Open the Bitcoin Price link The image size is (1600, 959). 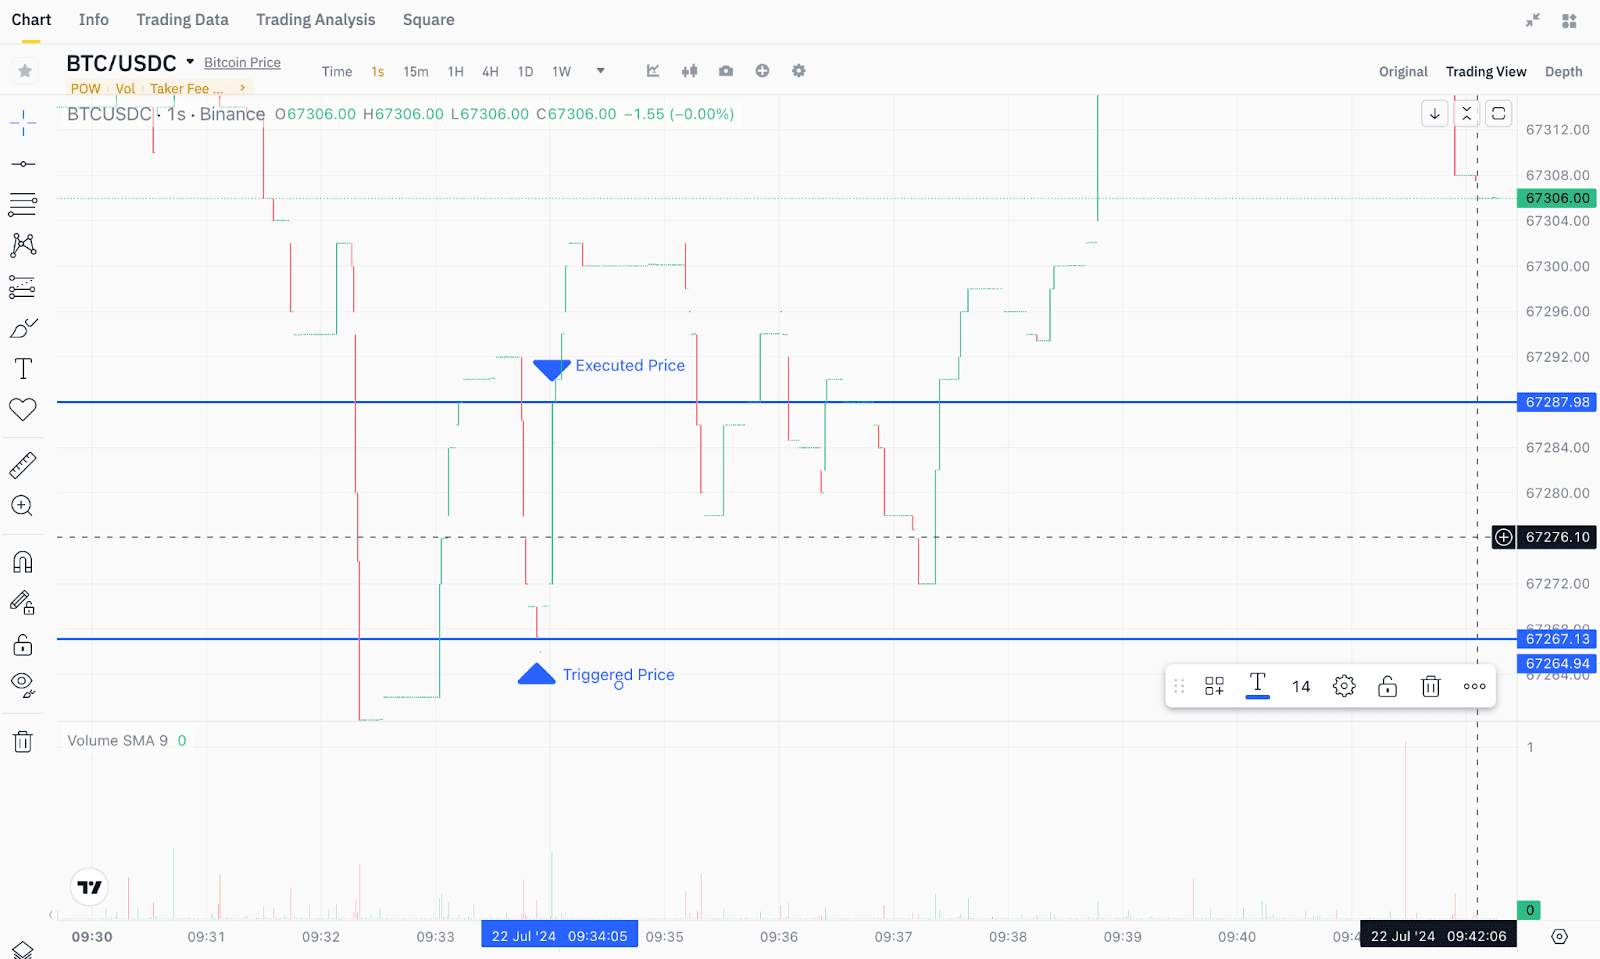(x=242, y=62)
